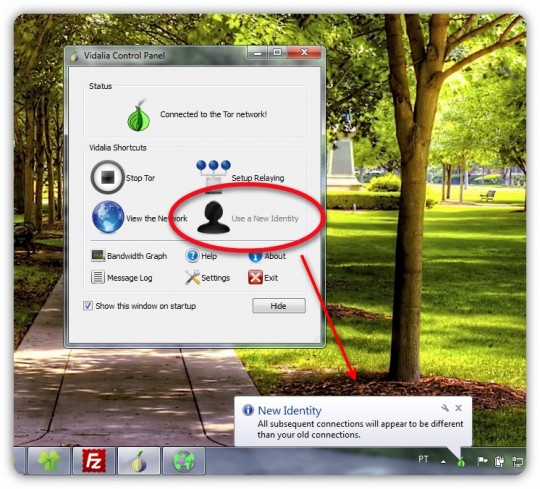Click the Exit label
Screen dimensions: 540x489
pyautogui.click(x=271, y=278)
